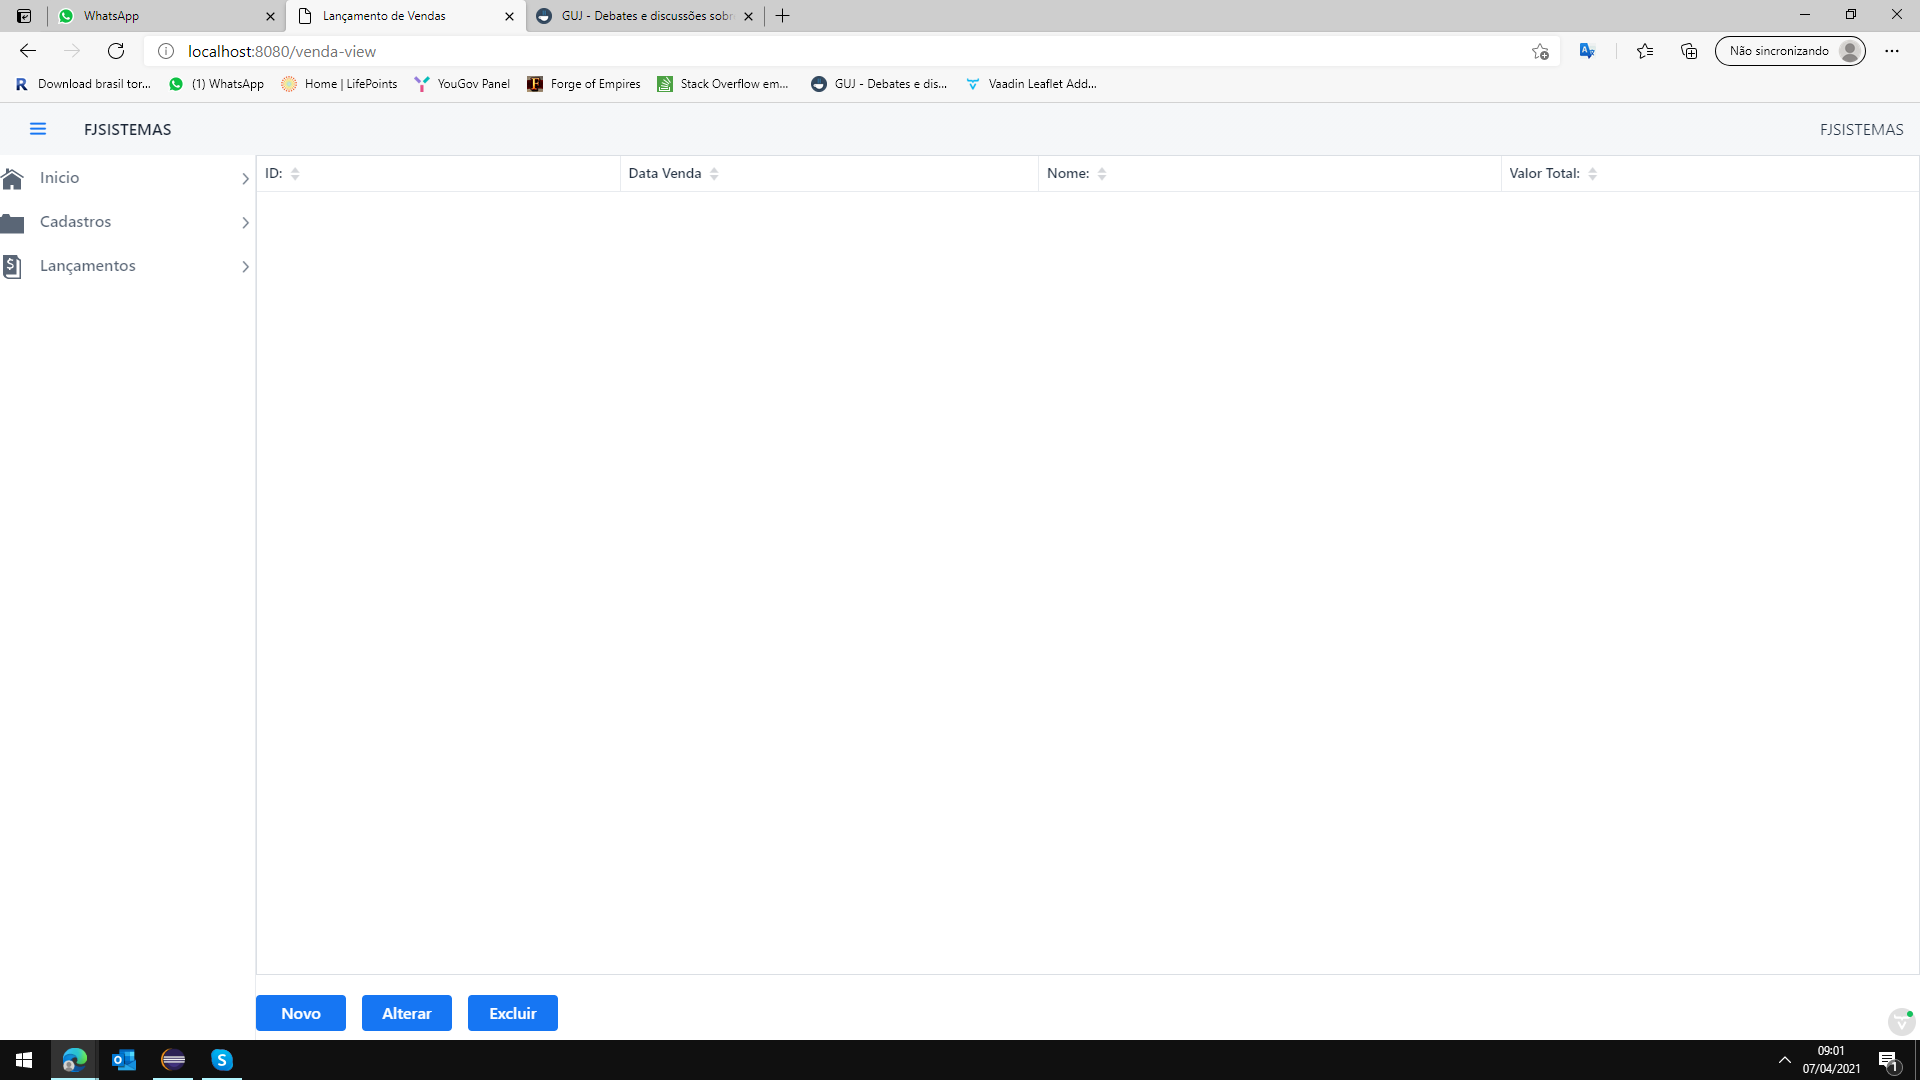The image size is (1920, 1080).
Task: Click the Lançamentos invoice icon
Action: [x=12, y=266]
